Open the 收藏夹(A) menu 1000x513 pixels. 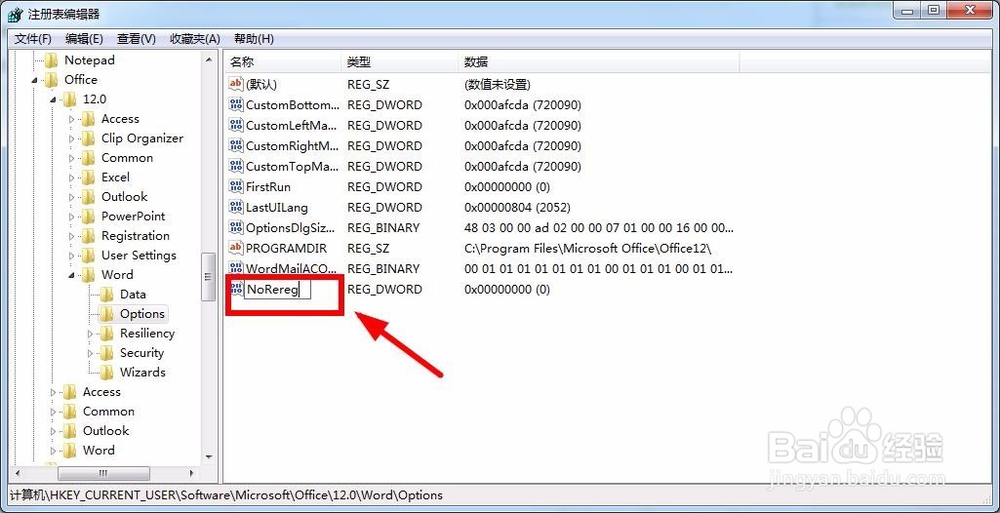[x=195, y=39]
